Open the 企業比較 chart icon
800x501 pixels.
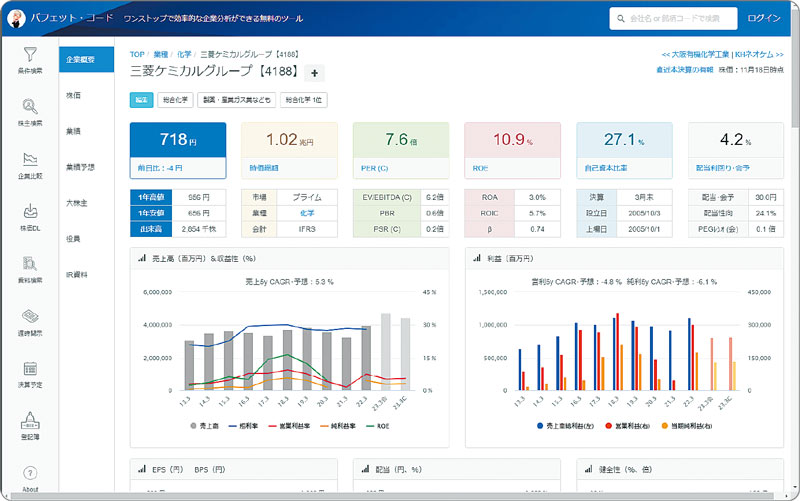point(30,159)
